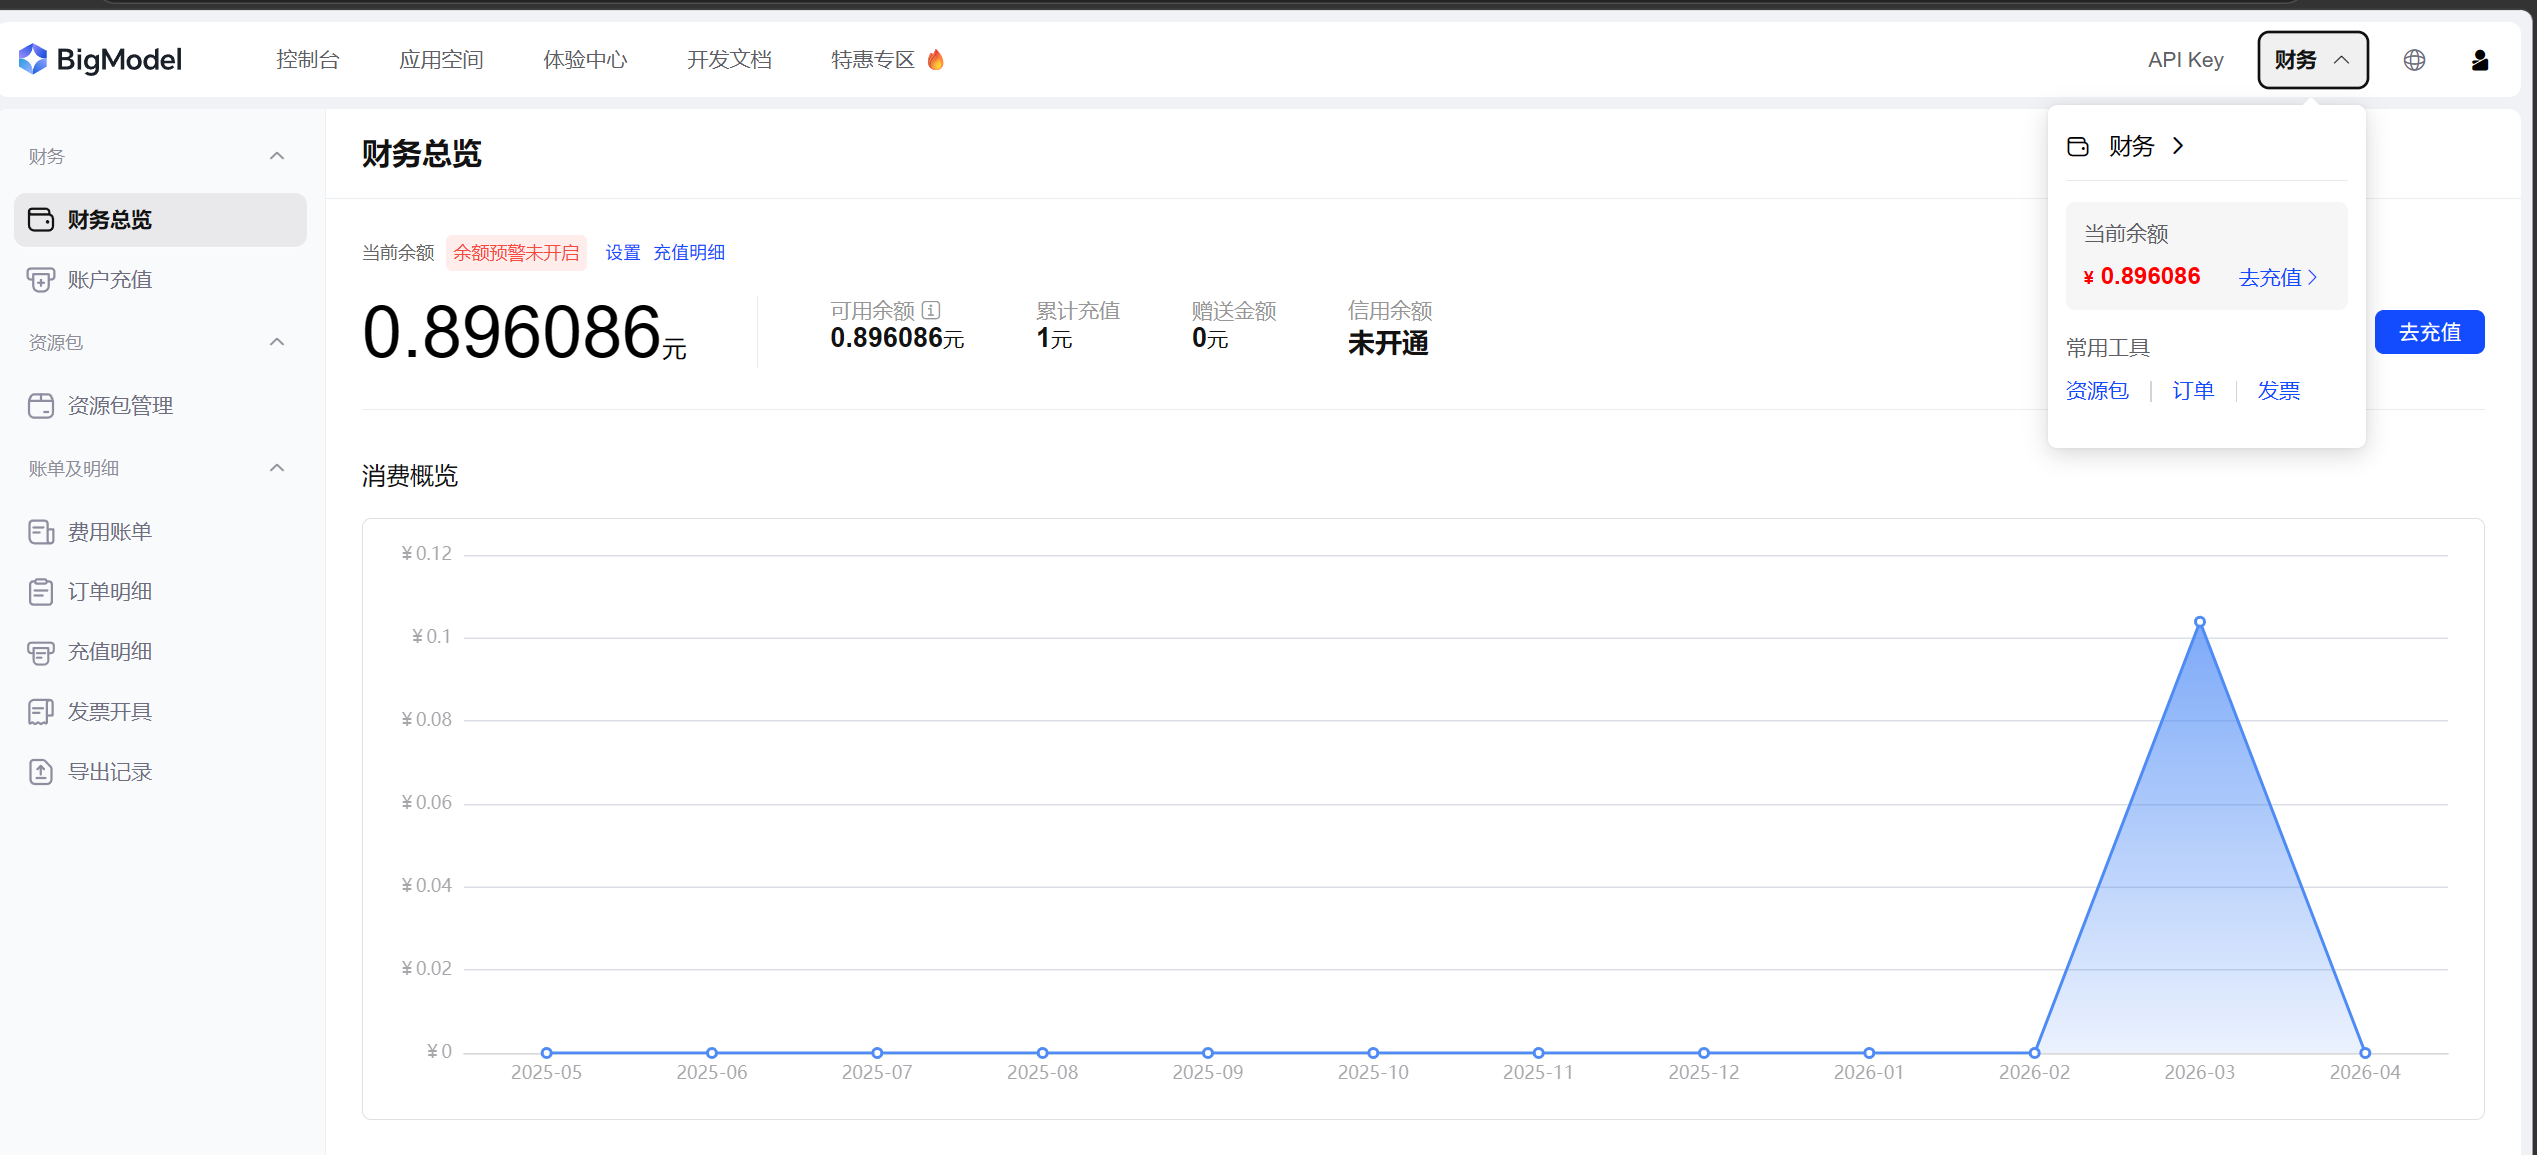
Task: Click the blue 去充值 button
Action: coord(2429,332)
